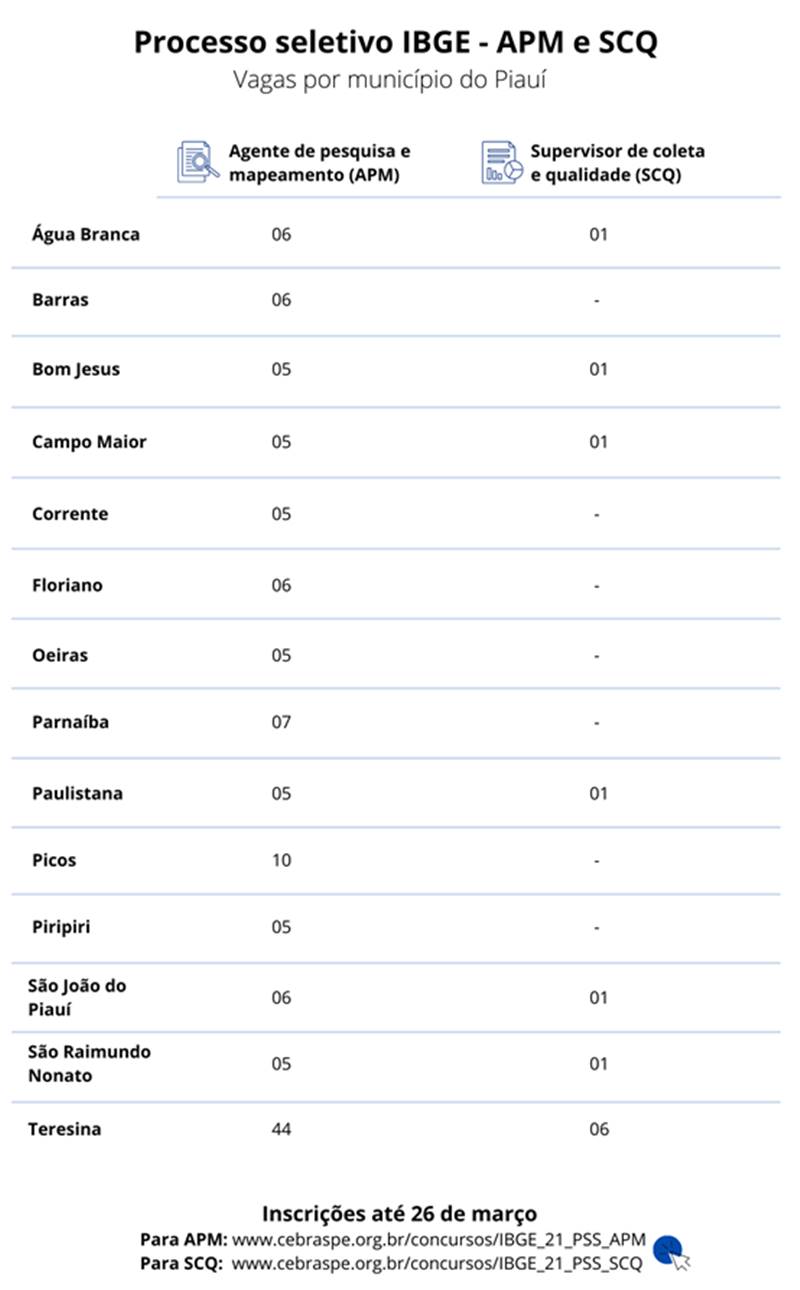Click the Parnaíba row label
800x1290 pixels.
pos(70,722)
